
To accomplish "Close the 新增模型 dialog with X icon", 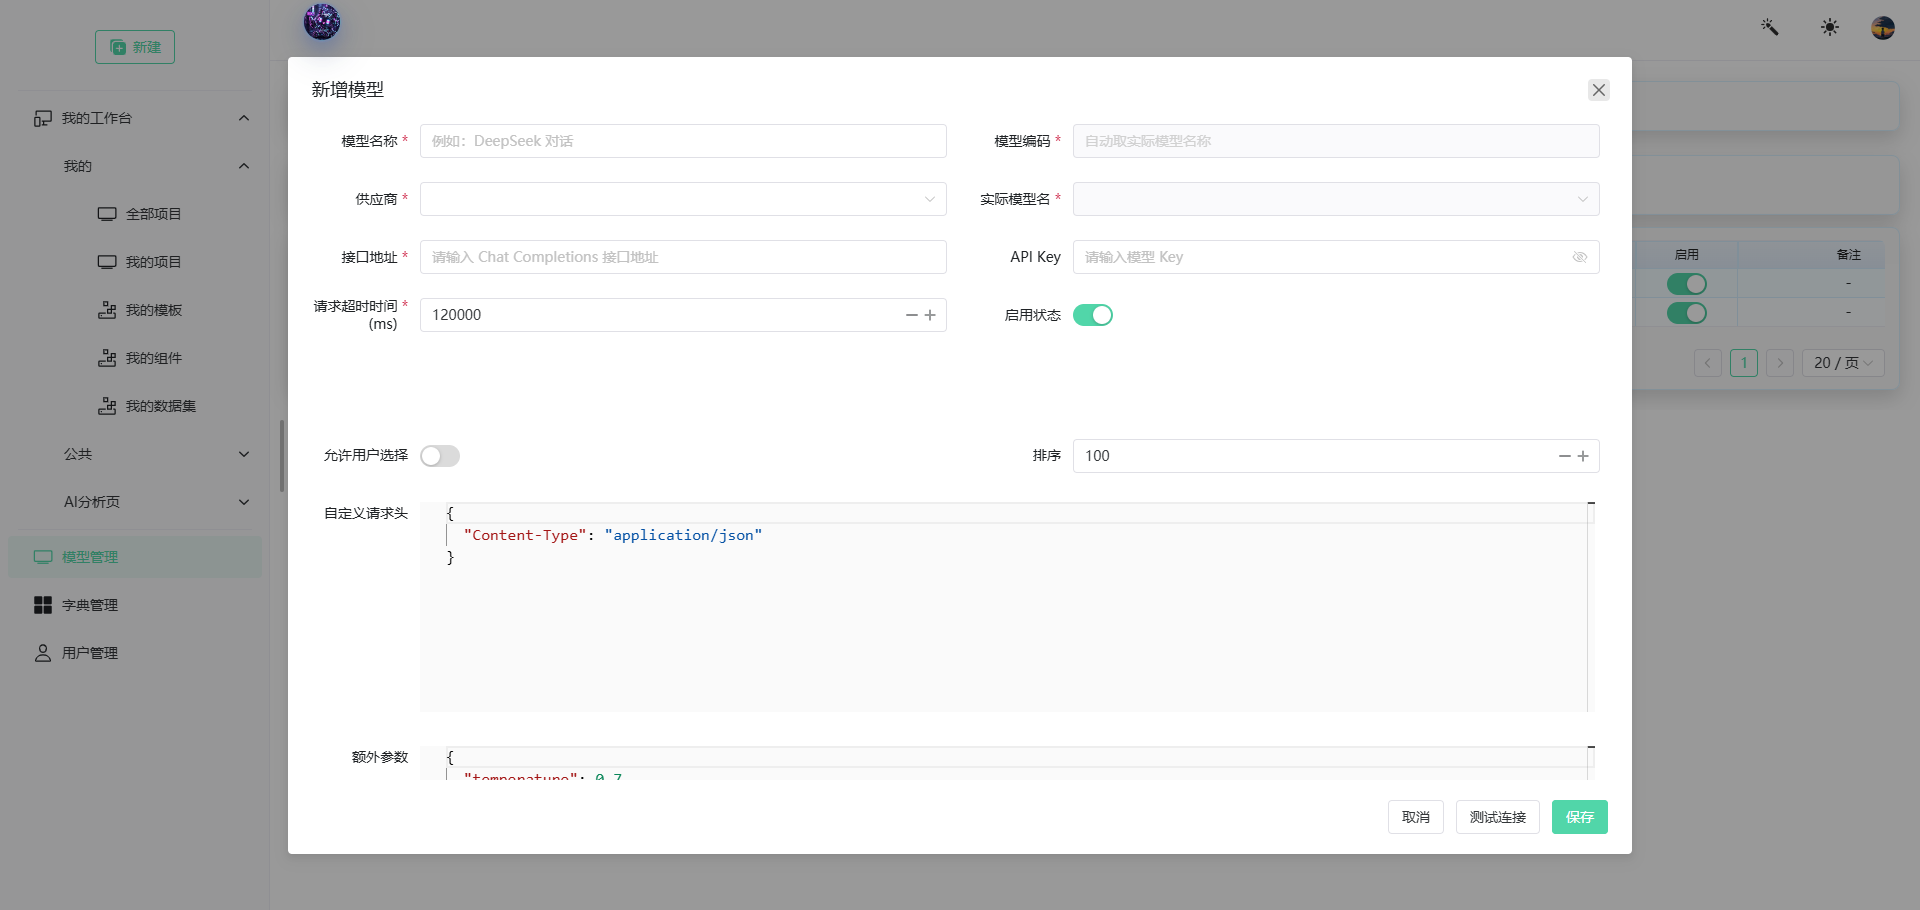I will (1599, 90).
